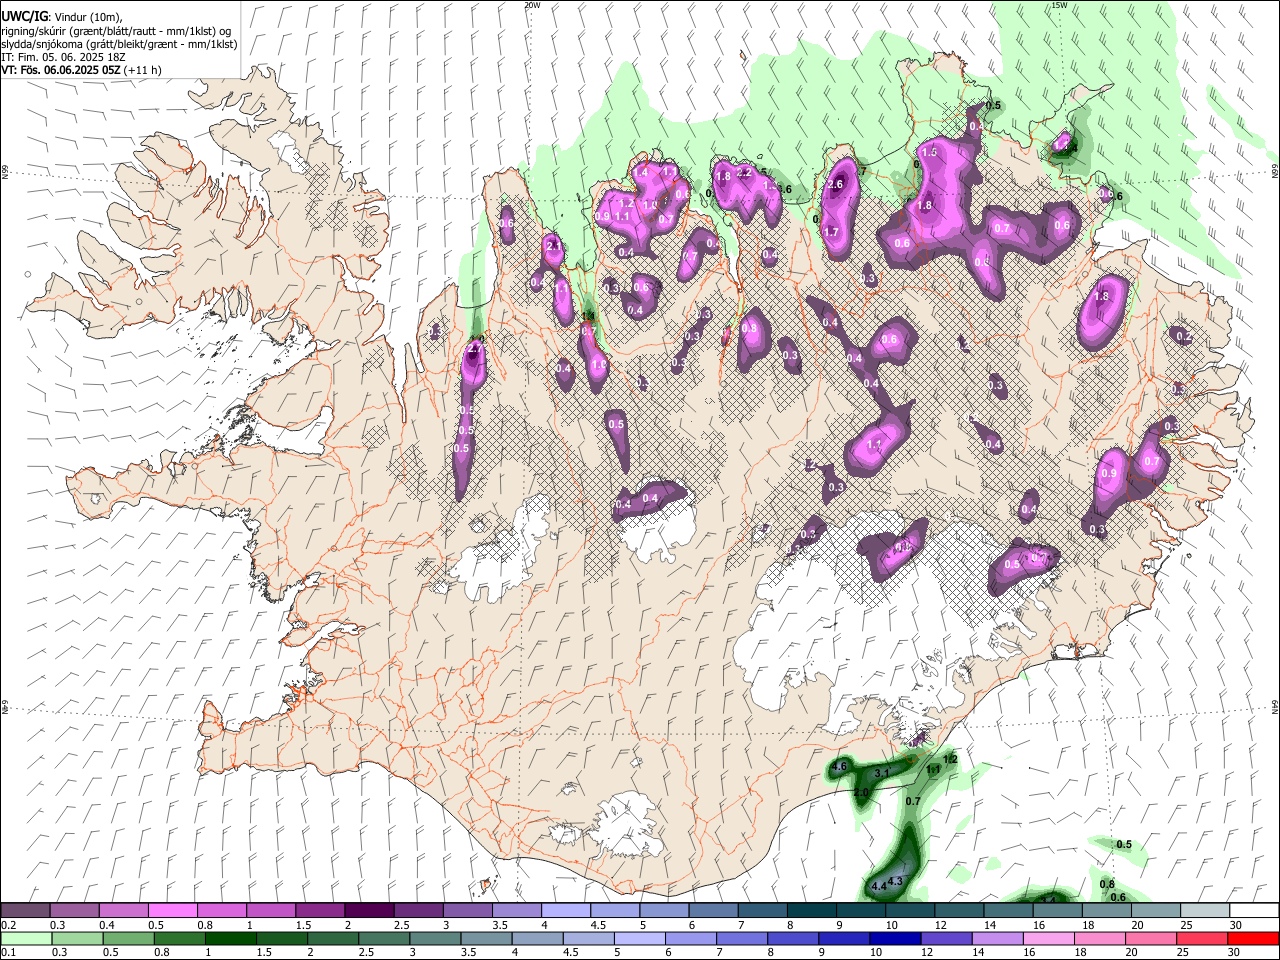Viewport: 1280px width, 960px height.
Task: Click upper legend swatch between 0.2 and 0.3
Action: [x=26, y=910]
